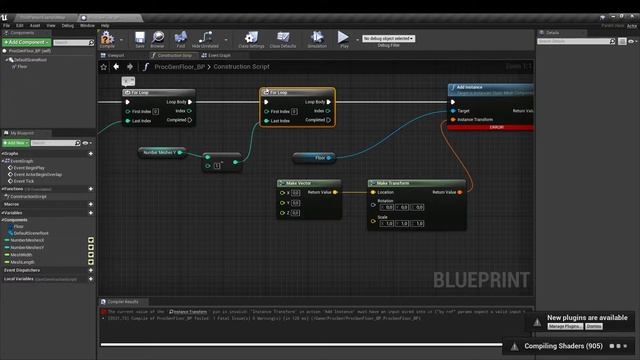Click warning icon in plugins notification
Viewport: 640px width, 360px height.
click(x=537, y=322)
